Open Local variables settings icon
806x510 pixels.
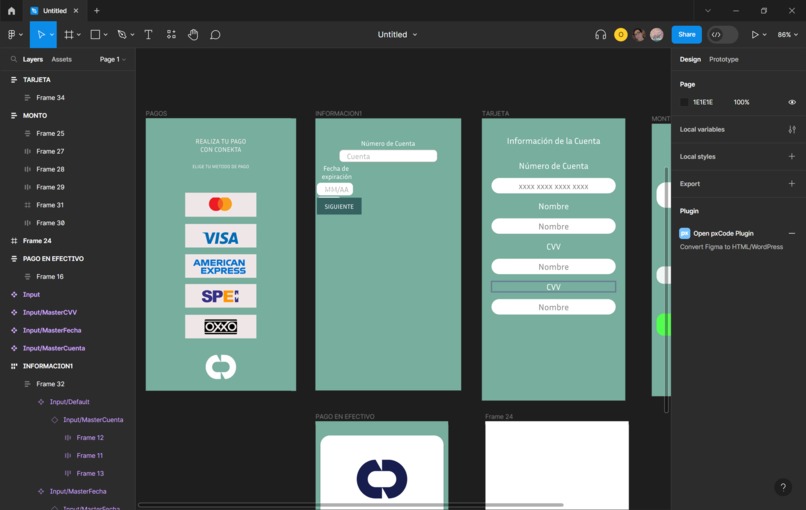click(x=792, y=130)
